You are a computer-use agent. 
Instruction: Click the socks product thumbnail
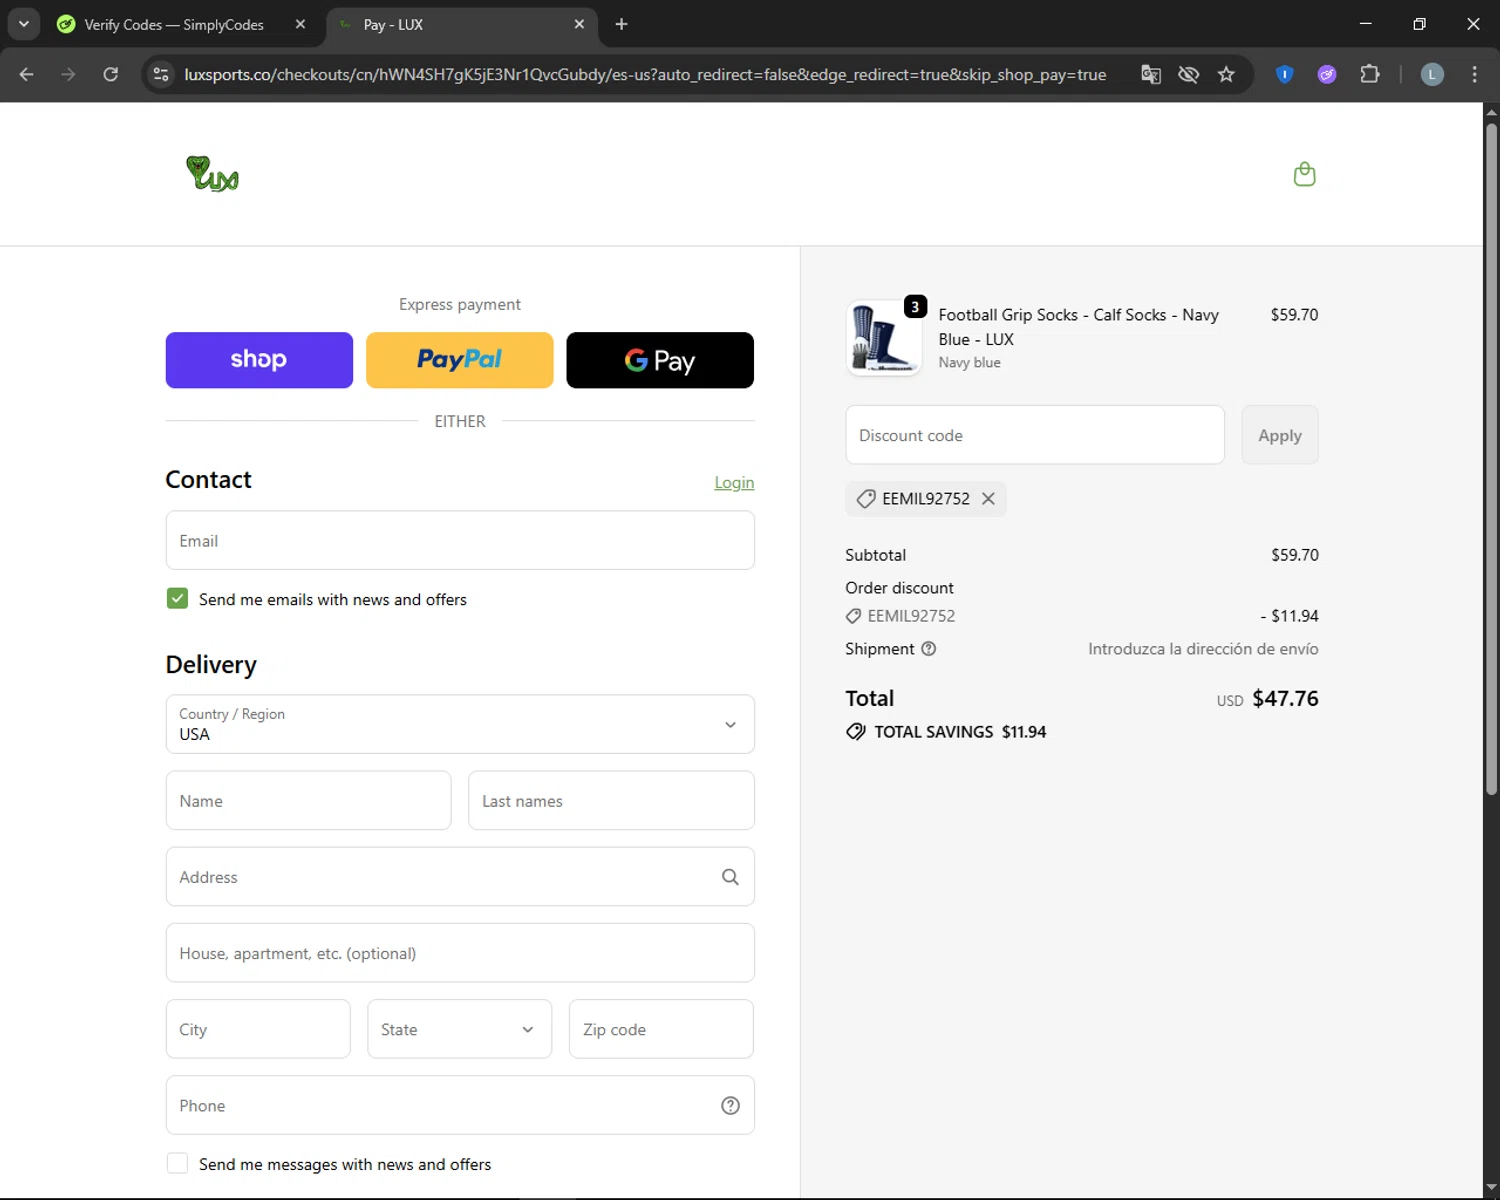point(884,338)
